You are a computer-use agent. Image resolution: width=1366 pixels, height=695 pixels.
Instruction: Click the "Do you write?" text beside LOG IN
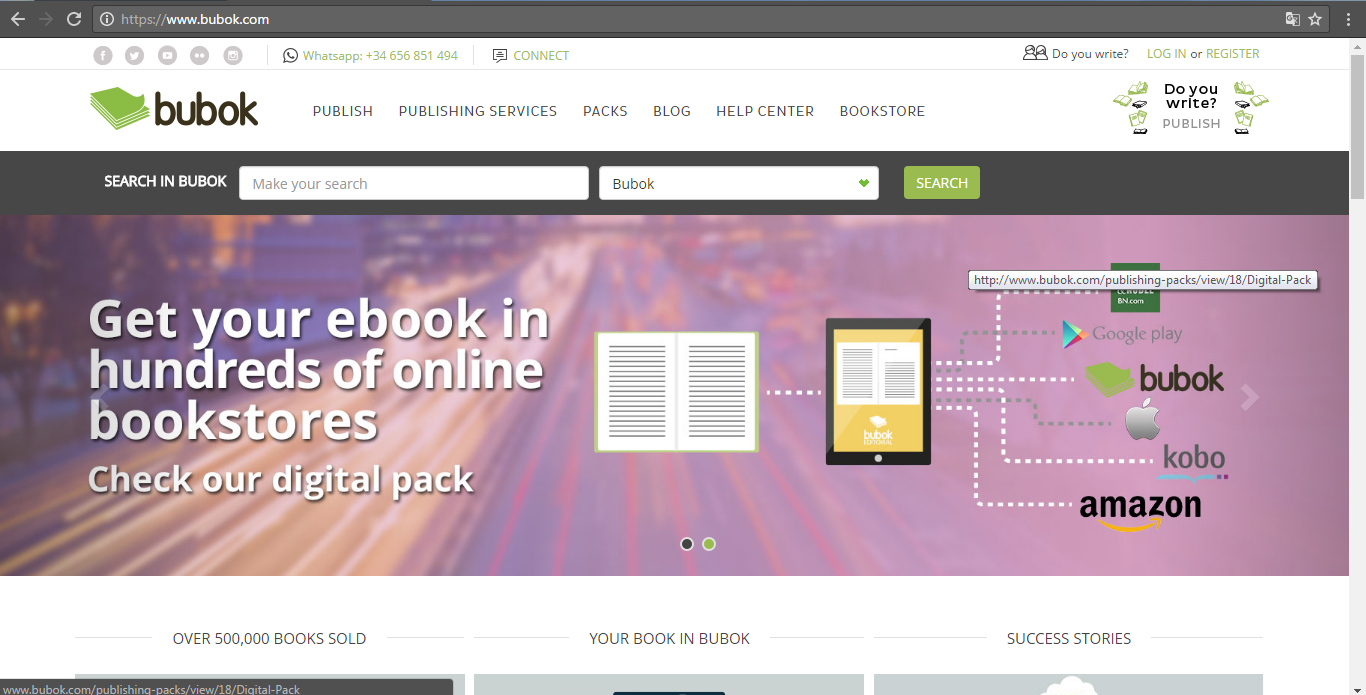click(1090, 54)
